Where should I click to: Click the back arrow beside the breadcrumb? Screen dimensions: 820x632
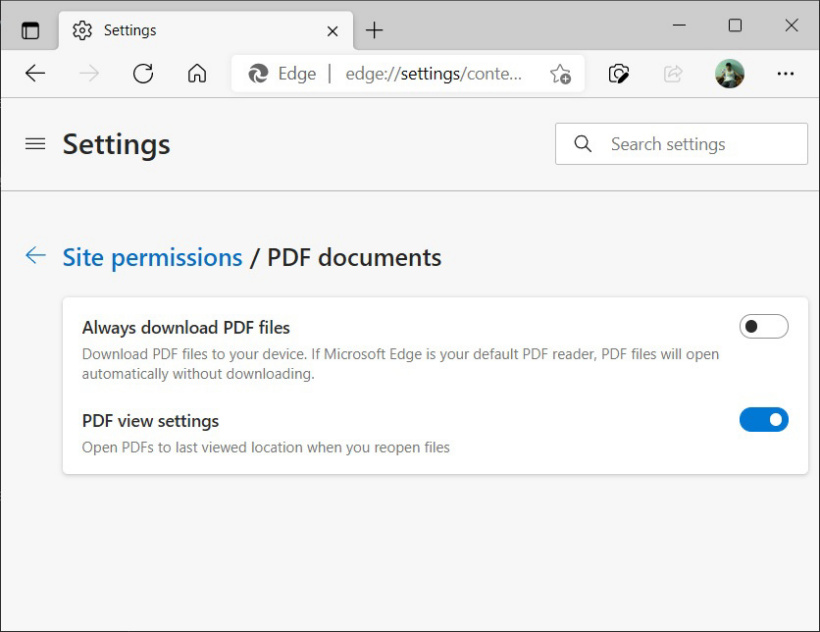tap(35, 257)
